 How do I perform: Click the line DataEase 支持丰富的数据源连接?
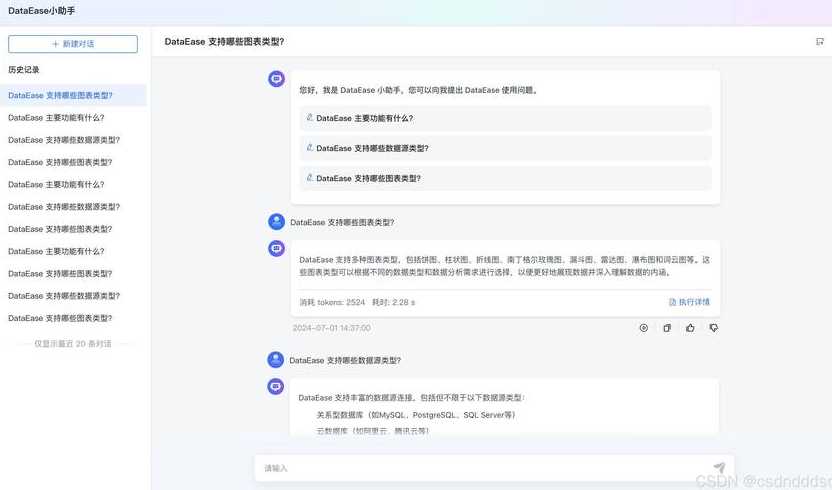coord(411,398)
